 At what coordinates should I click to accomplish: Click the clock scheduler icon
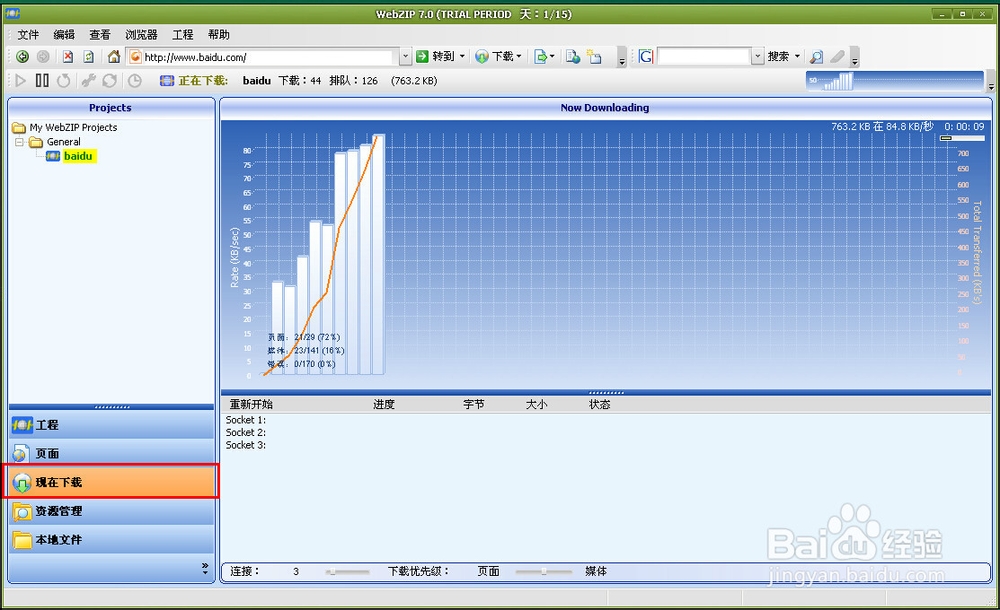pos(135,80)
